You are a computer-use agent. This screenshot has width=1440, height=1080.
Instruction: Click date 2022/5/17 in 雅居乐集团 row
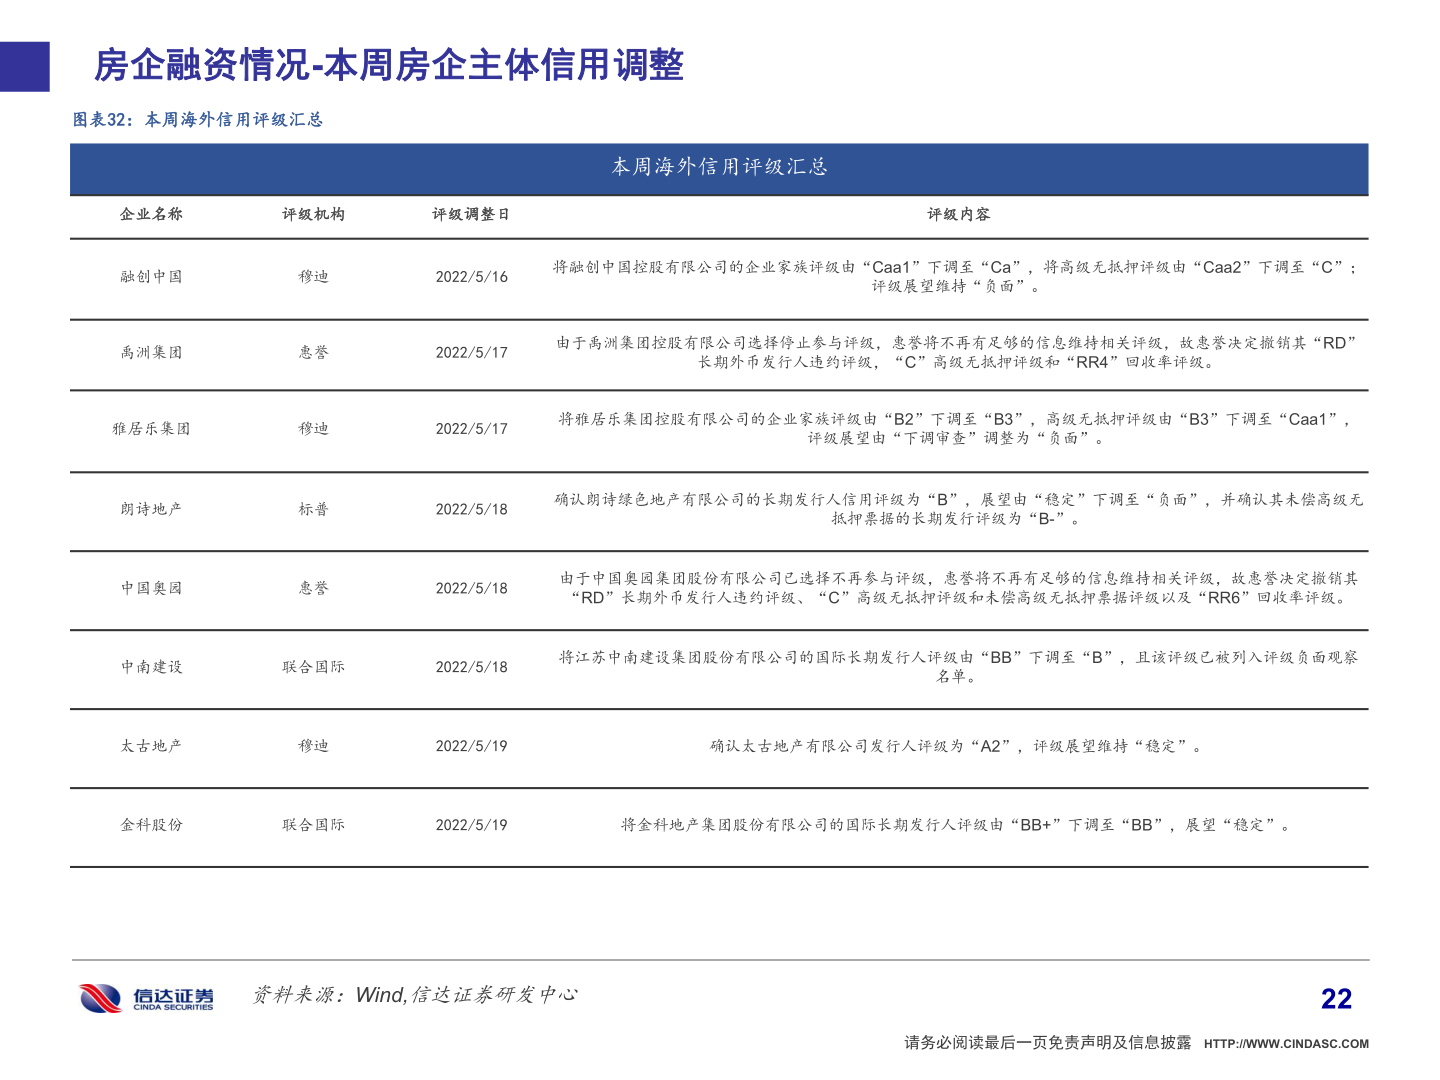coord(471,429)
